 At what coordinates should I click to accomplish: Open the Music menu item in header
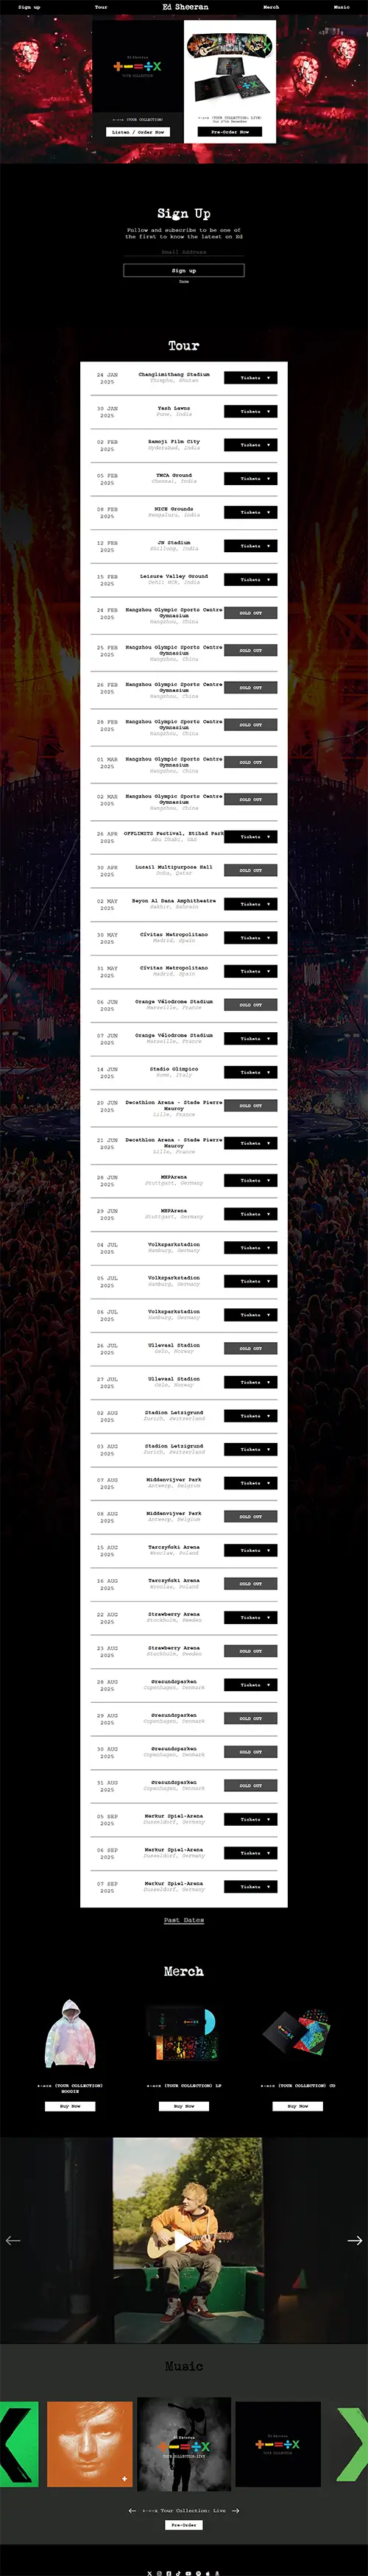click(x=342, y=7)
